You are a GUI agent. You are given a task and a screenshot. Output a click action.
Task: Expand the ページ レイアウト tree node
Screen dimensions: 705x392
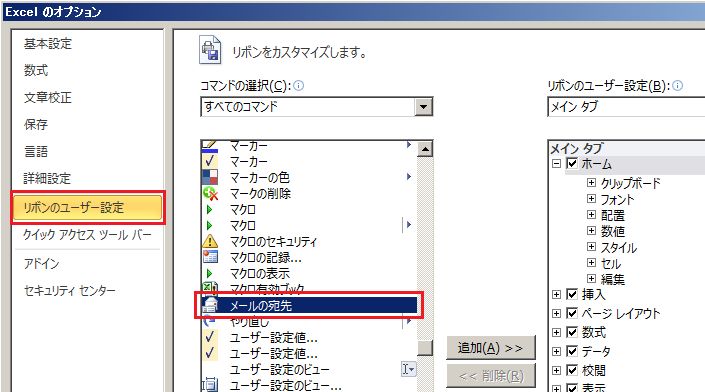[556, 313]
